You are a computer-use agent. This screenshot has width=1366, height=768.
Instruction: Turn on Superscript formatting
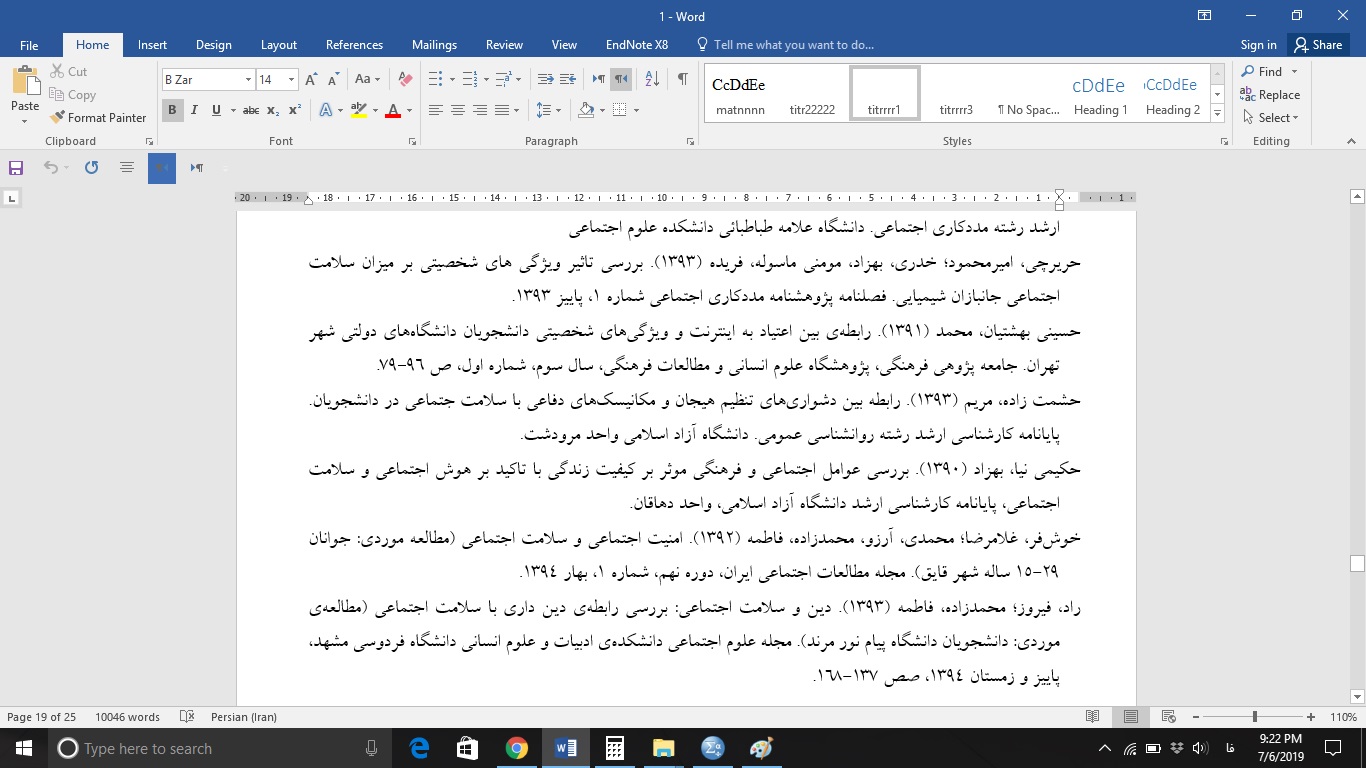(x=292, y=110)
